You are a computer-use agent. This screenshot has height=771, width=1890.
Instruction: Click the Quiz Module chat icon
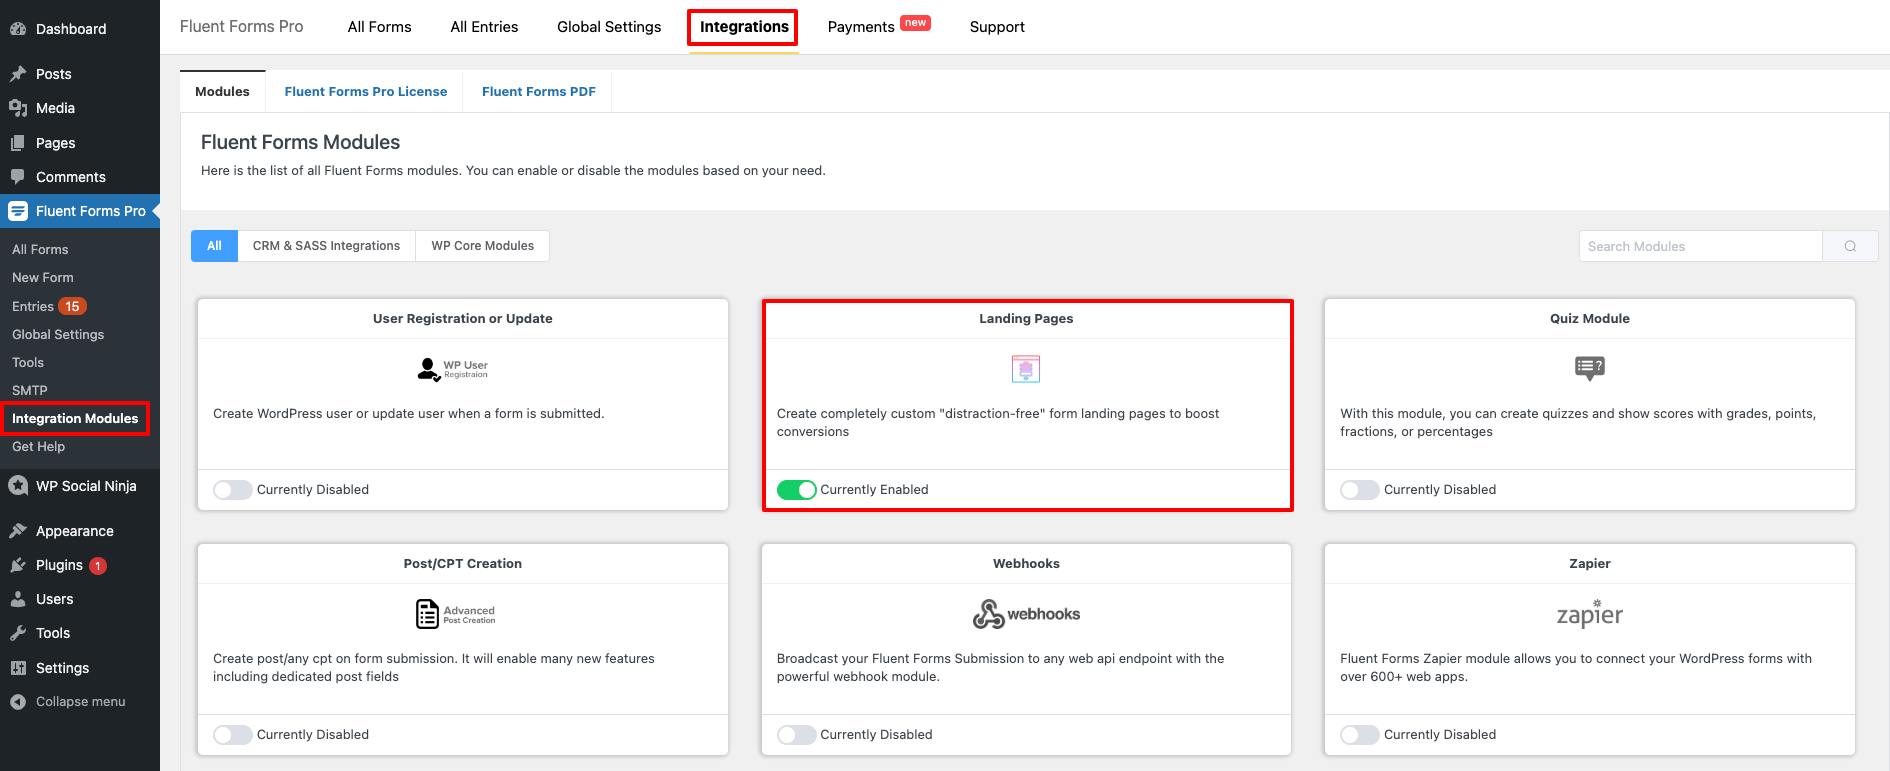click(x=1589, y=368)
